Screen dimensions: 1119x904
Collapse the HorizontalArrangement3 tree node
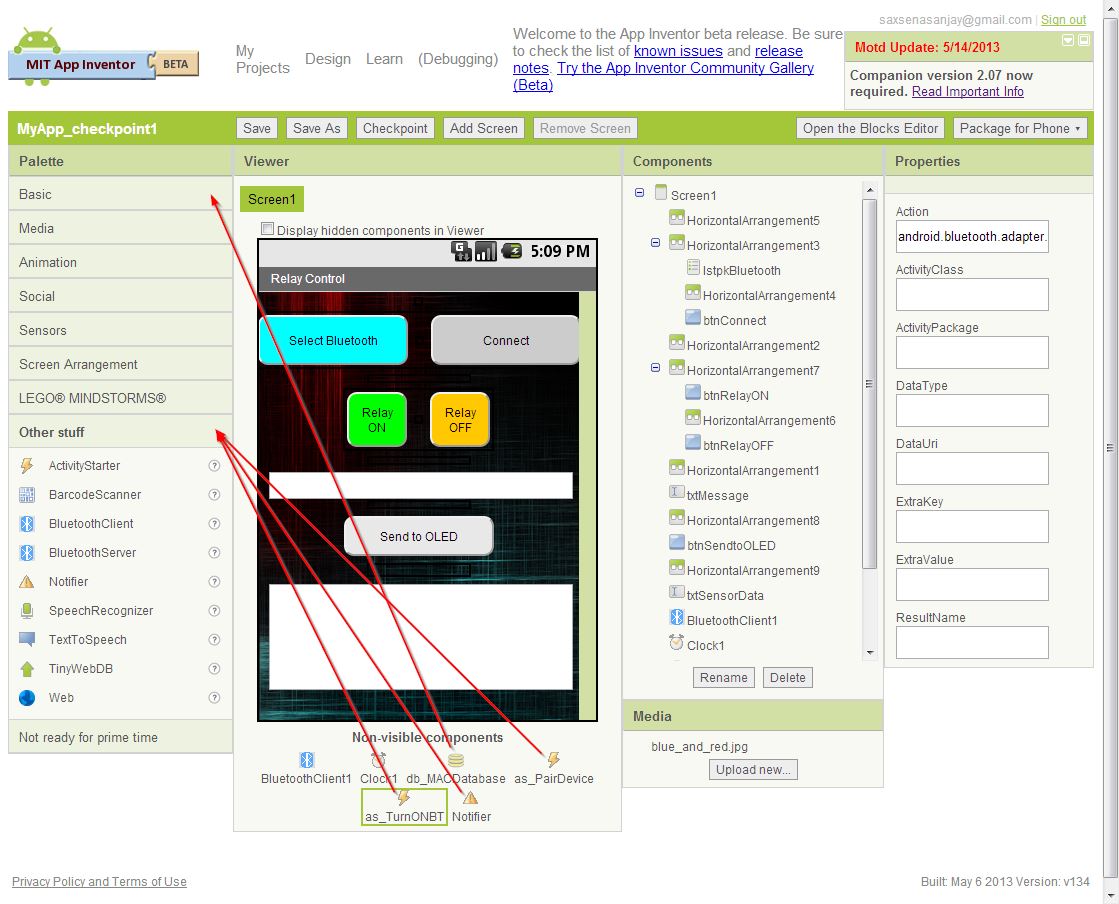tap(655, 243)
